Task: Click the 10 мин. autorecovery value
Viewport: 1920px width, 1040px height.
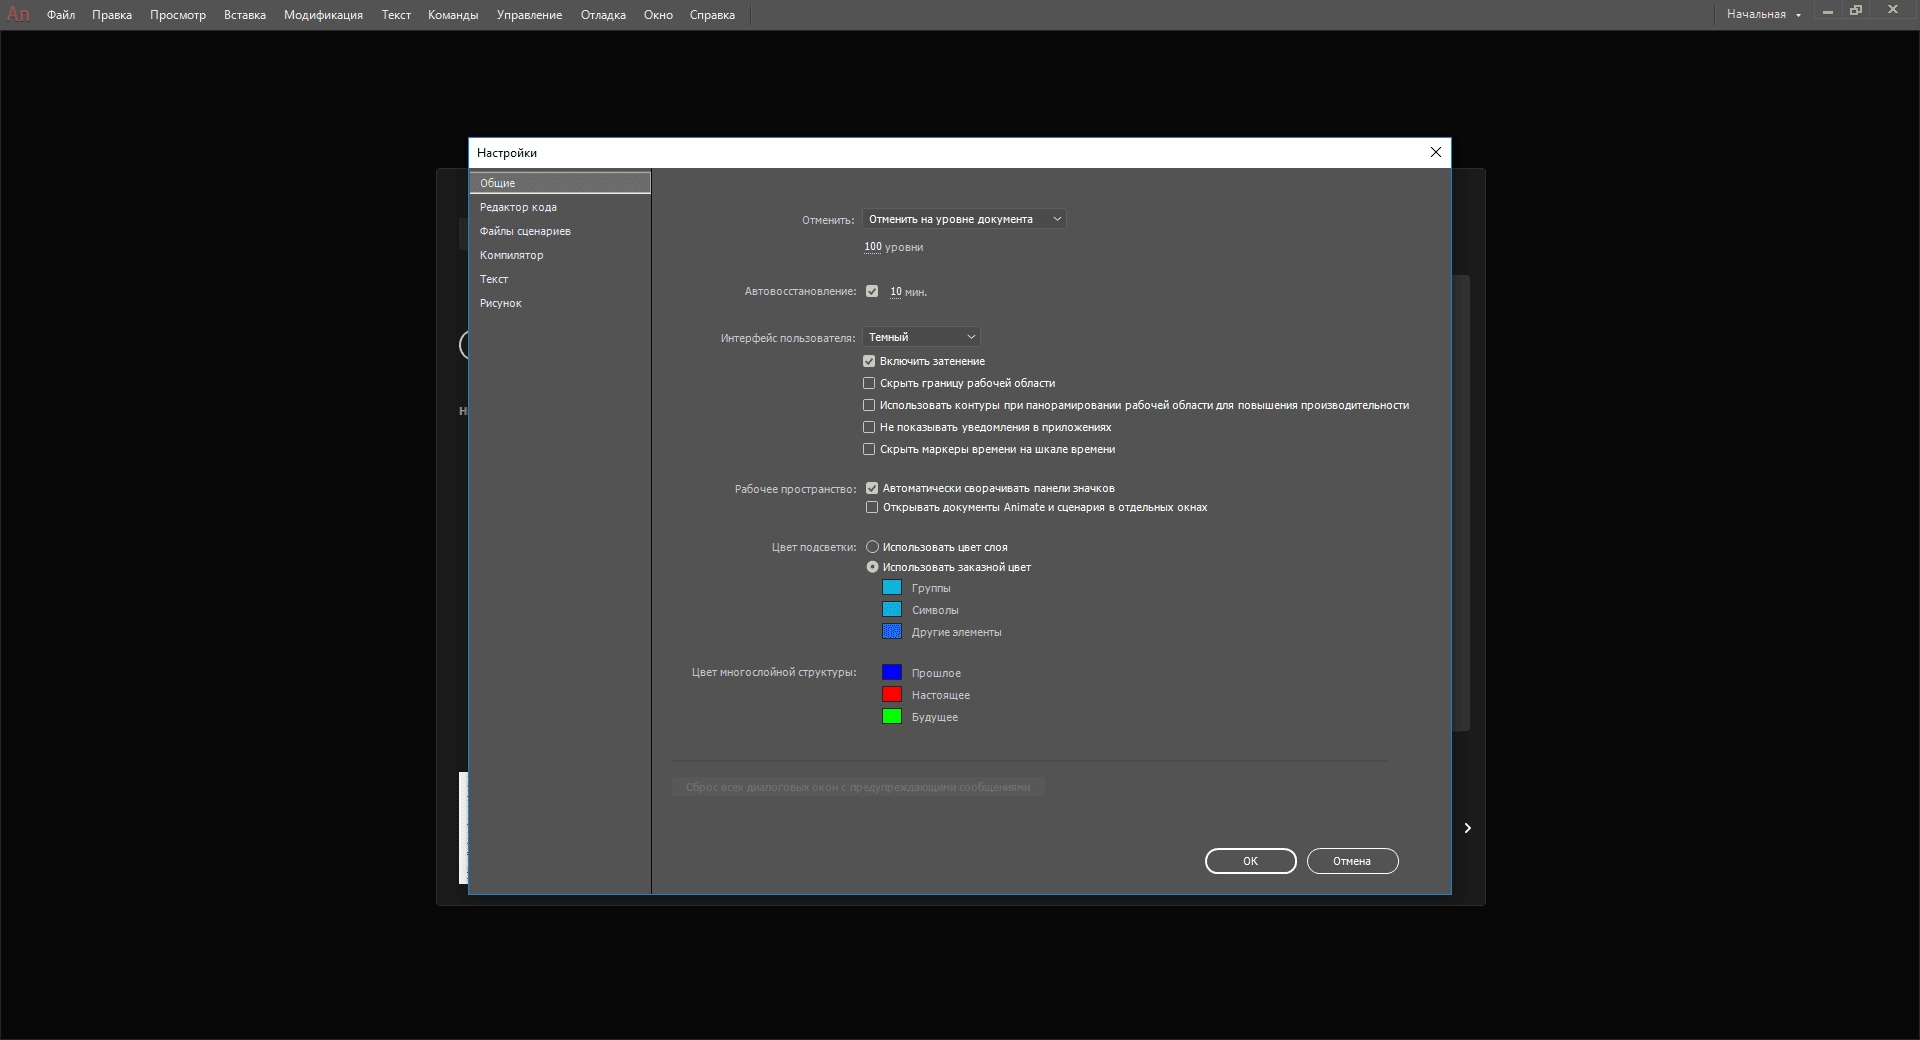Action: (x=896, y=292)
